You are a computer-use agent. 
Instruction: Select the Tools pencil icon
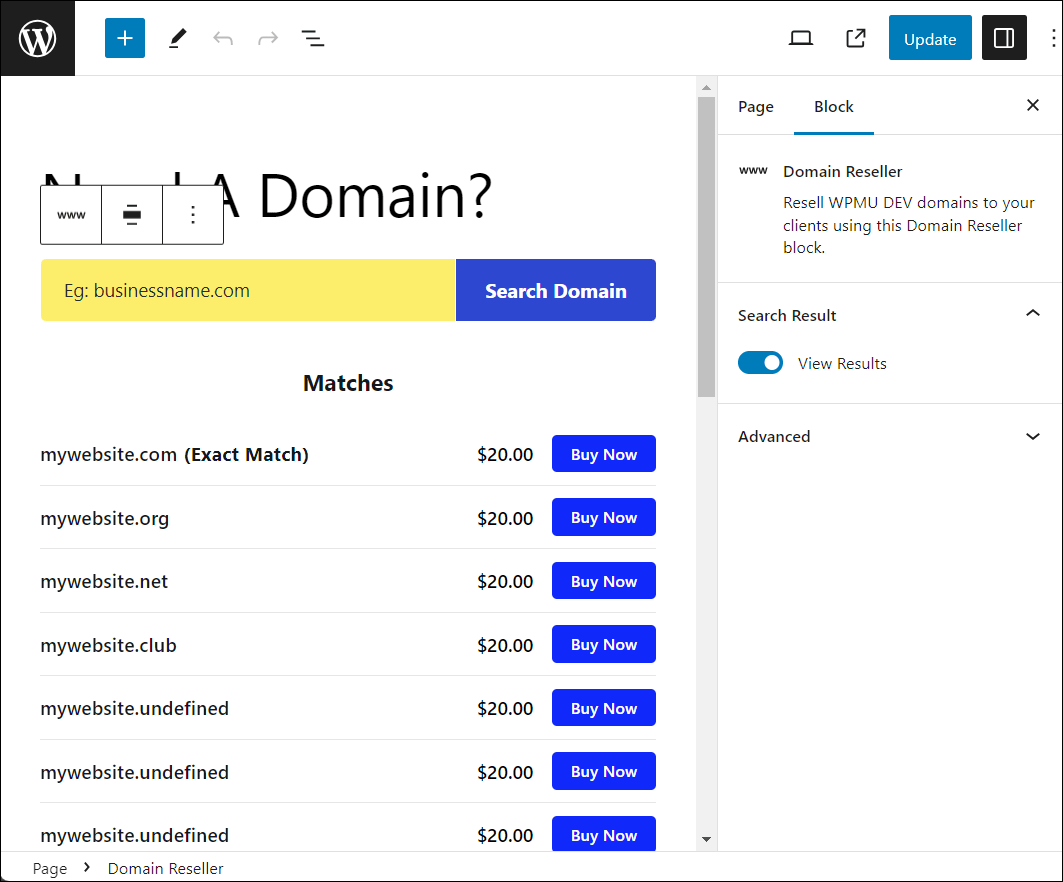click(177, 37)
